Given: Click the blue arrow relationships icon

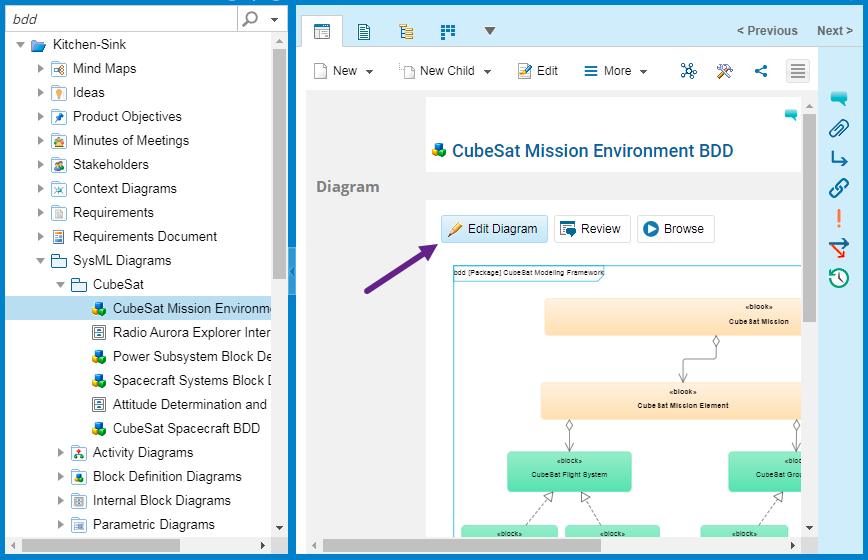Looking at the screenshot, I should click(839, 159).
